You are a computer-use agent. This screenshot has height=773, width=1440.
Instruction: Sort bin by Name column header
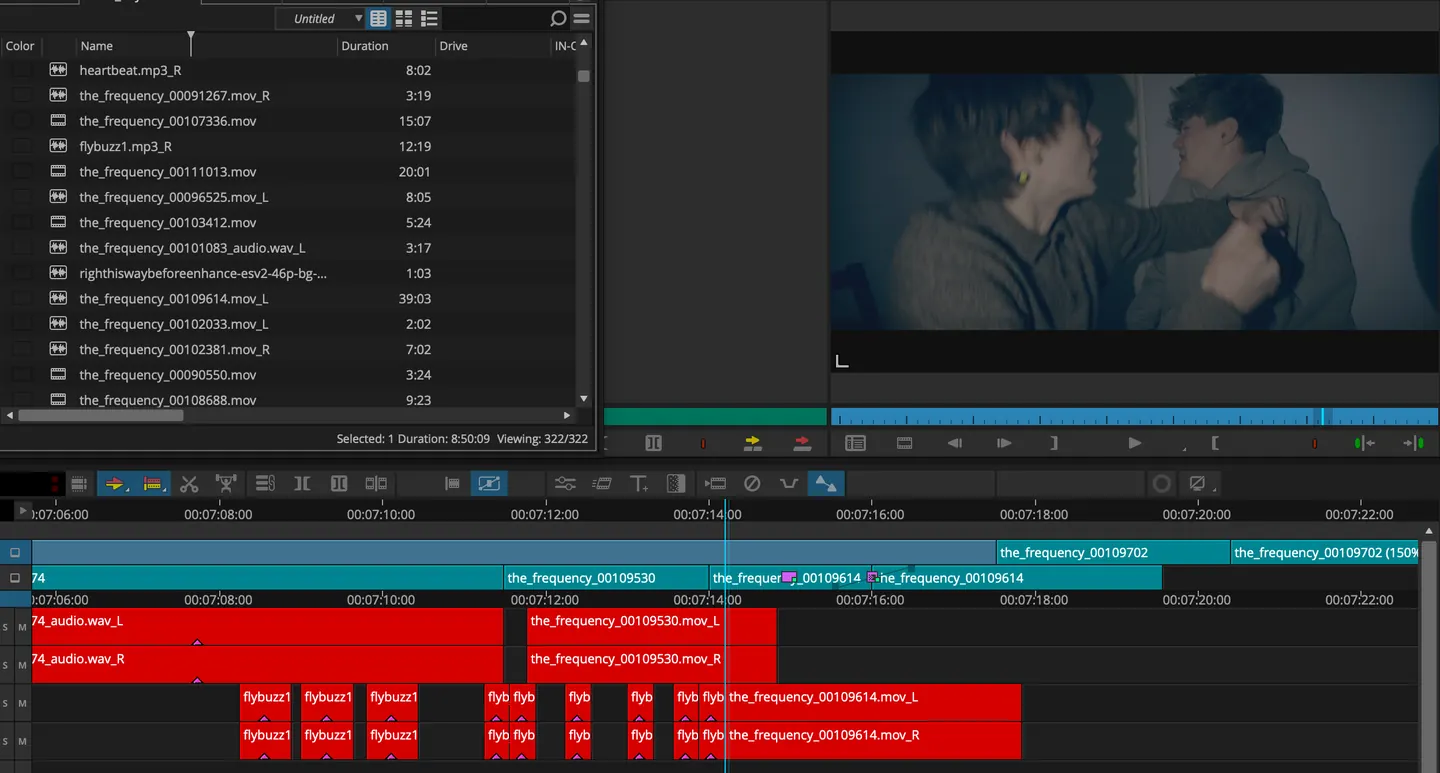click(x=96, y=46)
